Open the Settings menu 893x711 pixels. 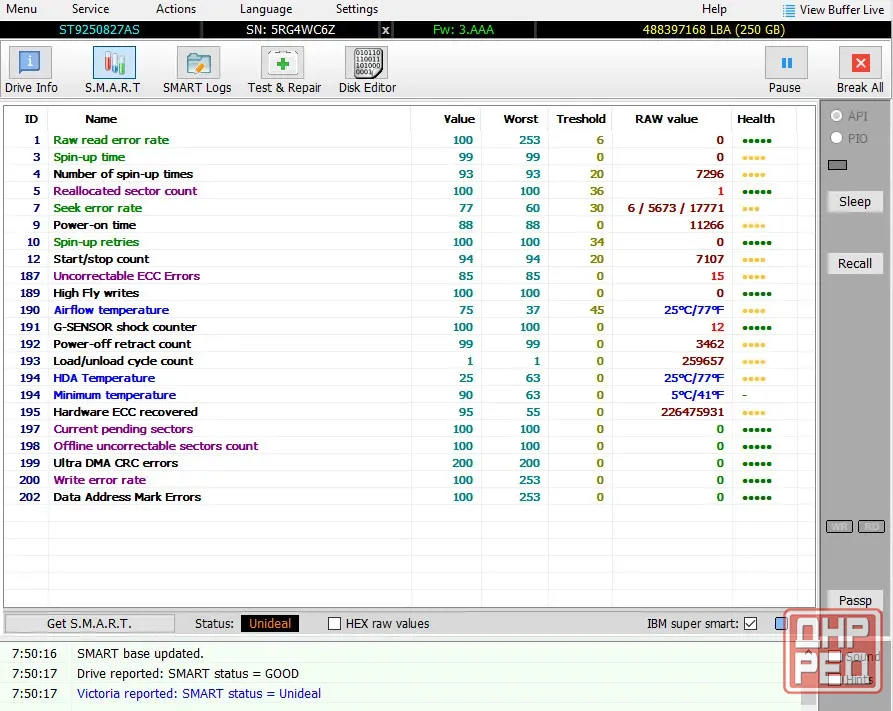357,9
